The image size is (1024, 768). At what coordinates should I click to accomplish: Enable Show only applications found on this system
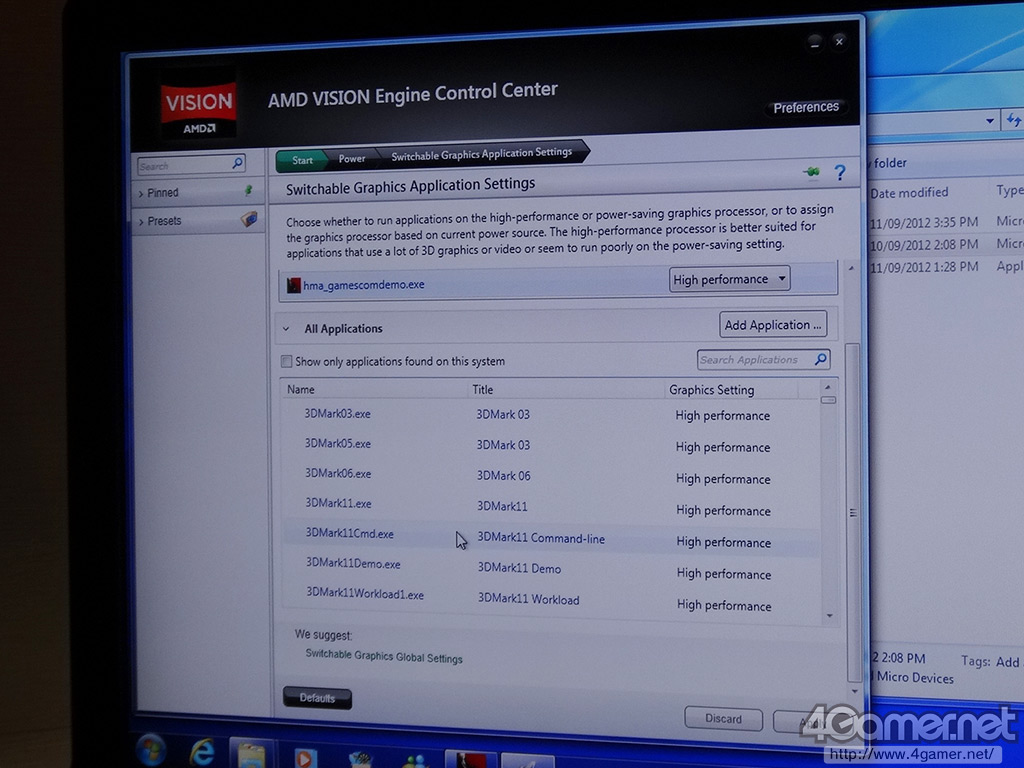(286, 361)
